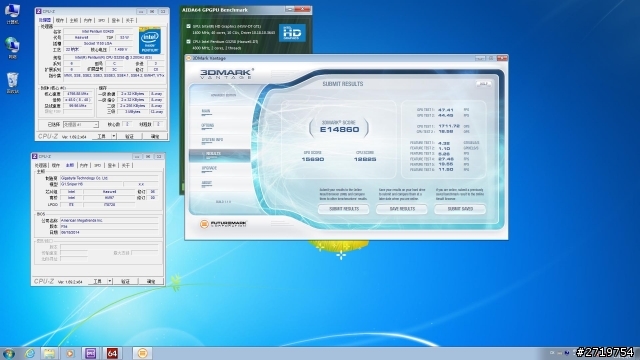Image resolution: width=640 pixels, height=360 pixels.
Task: Click the Intel HD Graphics logo in AIDA64
Action: (x=292, y=33)
